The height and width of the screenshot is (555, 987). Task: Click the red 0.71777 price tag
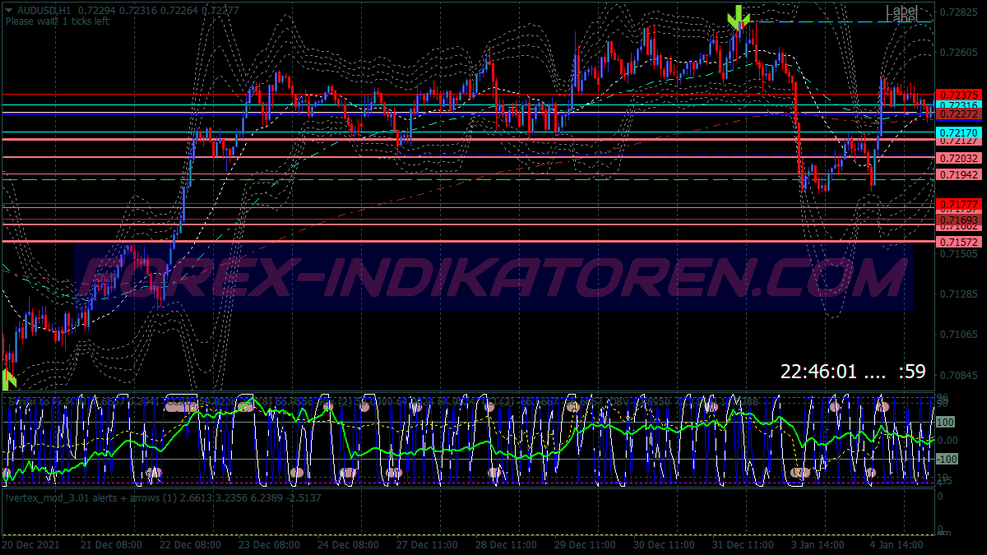pos(957,204)
